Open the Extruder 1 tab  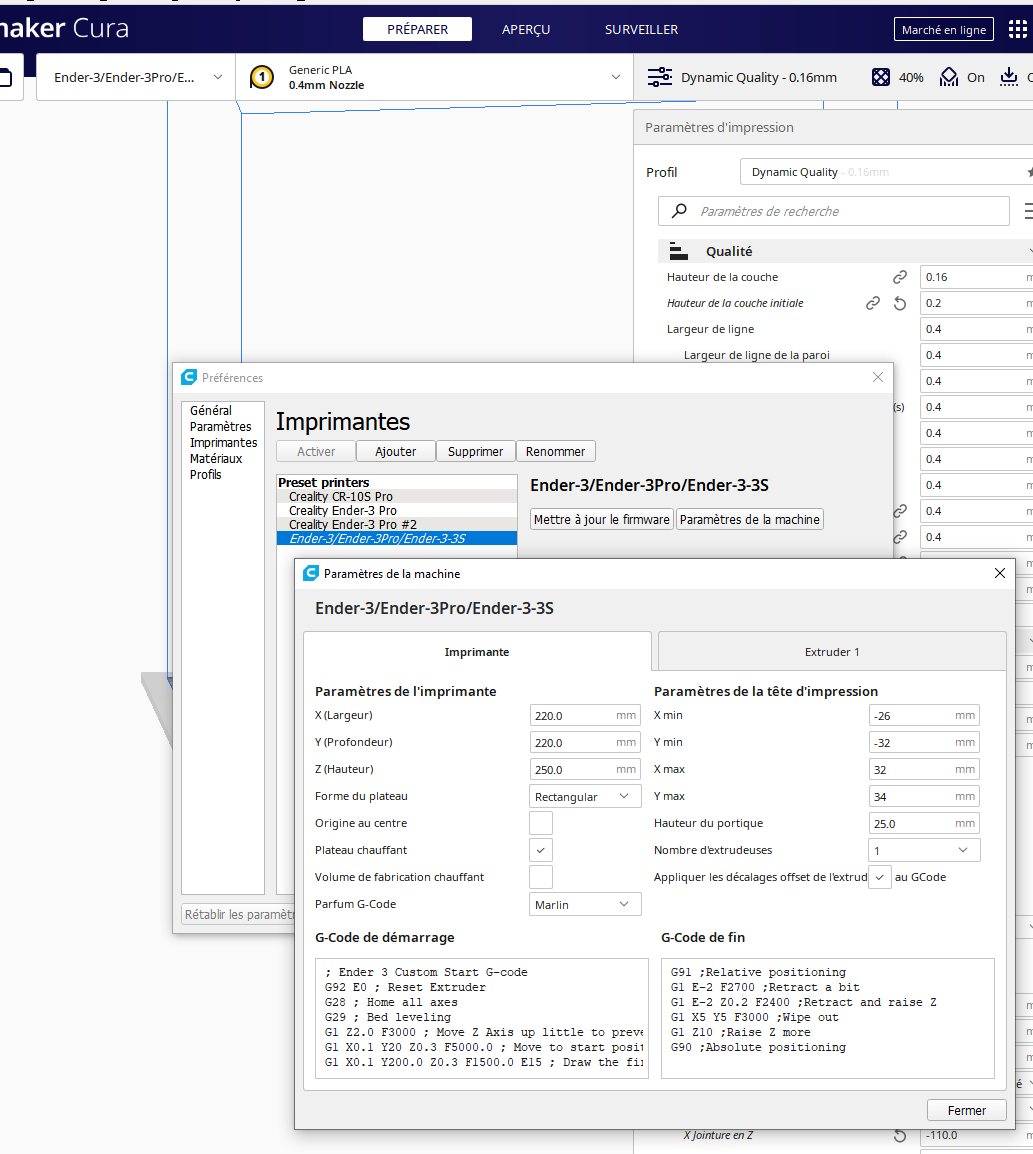[x=832, y=652]
